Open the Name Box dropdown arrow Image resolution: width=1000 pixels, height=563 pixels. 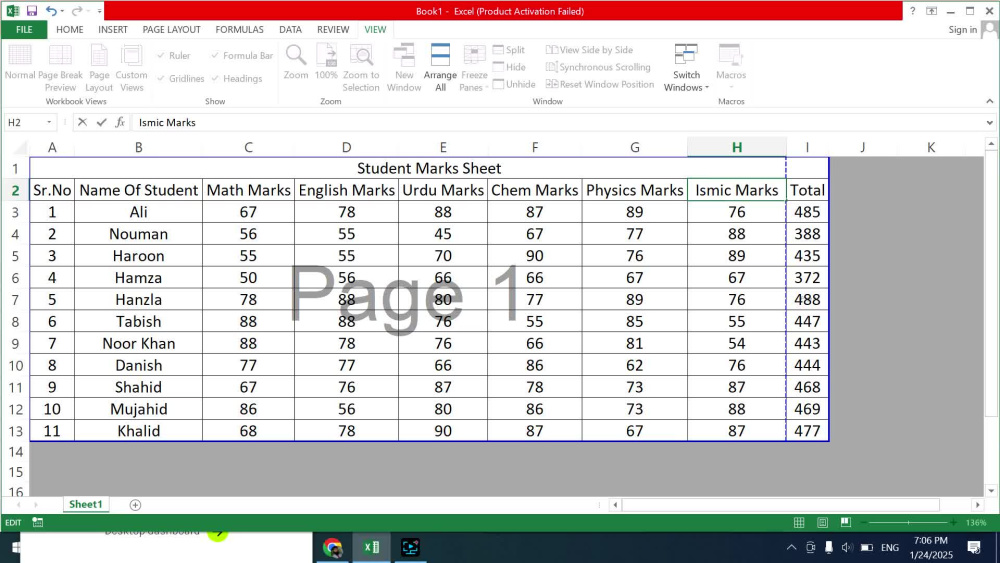(x=48, y=122)
